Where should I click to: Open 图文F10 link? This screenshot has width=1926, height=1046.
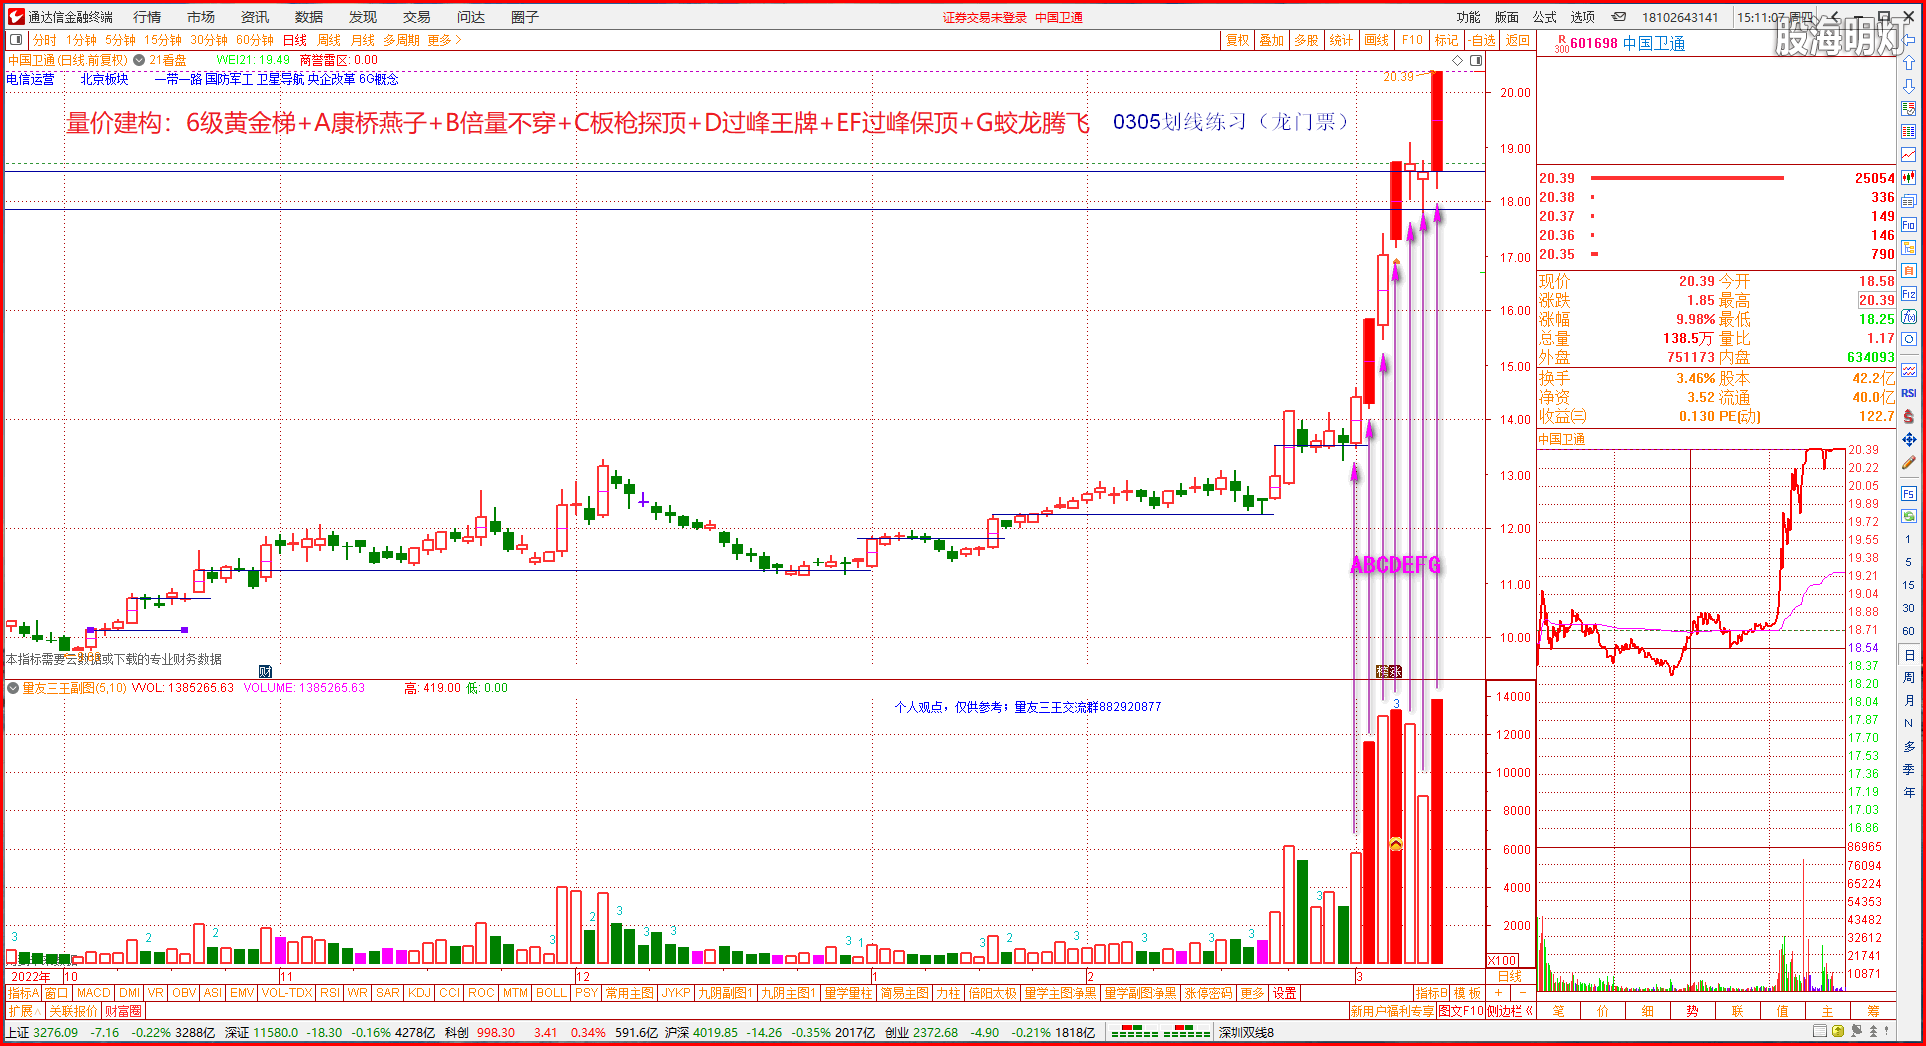point(1461,1011)
